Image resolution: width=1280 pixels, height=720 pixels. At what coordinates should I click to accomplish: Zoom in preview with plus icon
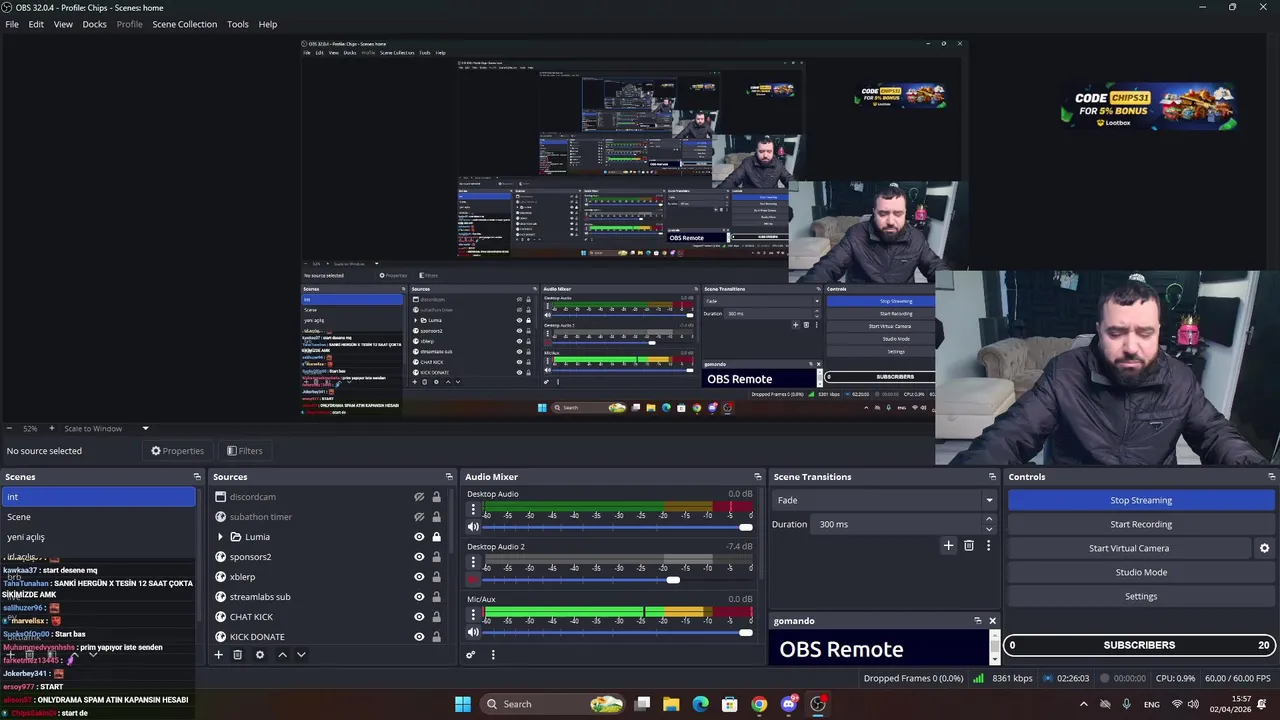click(x=52, y=428)
